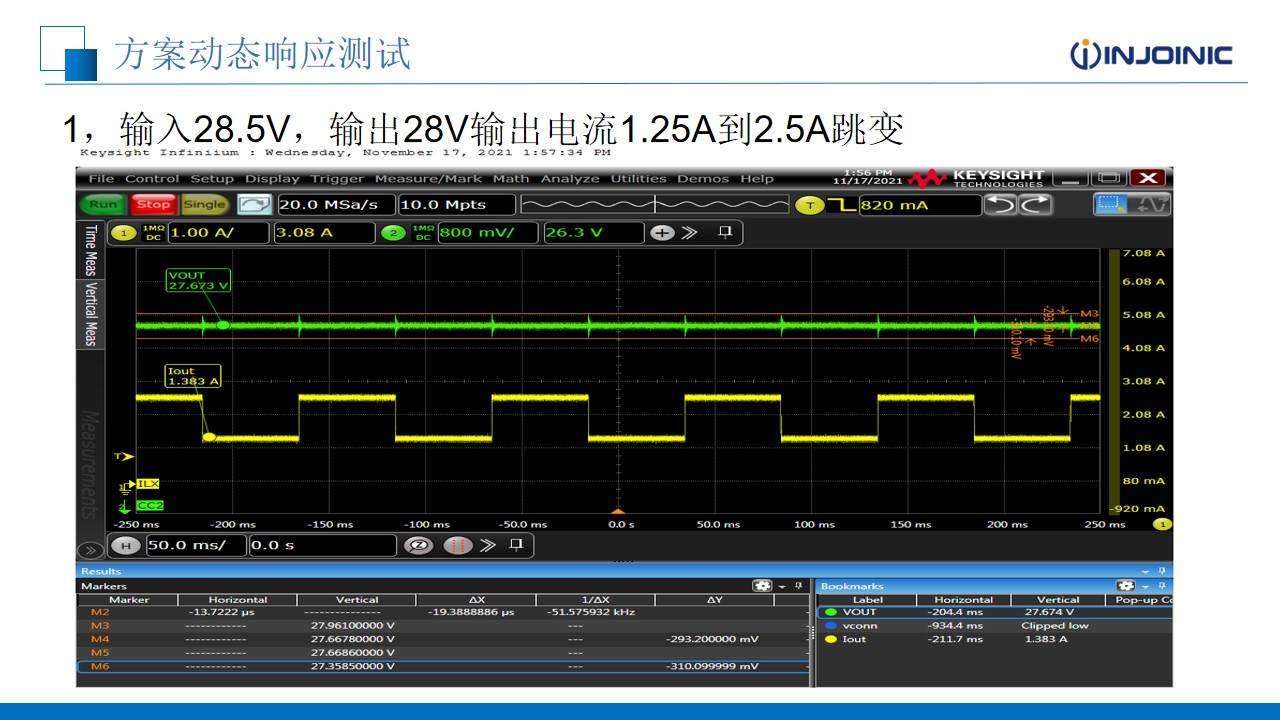Screen dimensions: 1280x720
Task: Select the zoom box tool icon
Action: 1111,205
